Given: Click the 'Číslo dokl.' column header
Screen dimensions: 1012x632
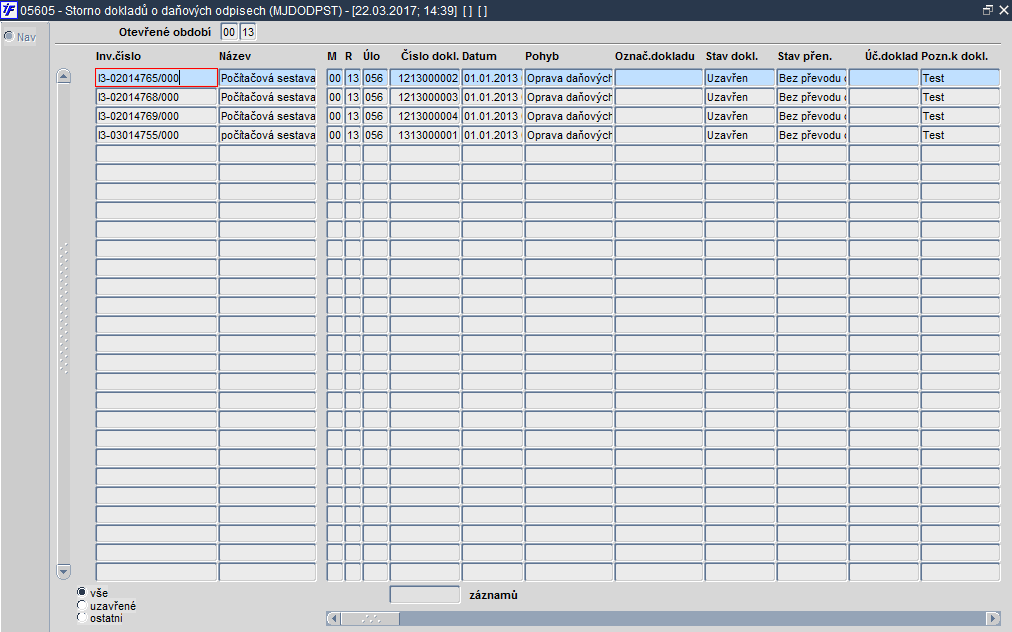Looking at the screenshot, I should pos(430,56).
